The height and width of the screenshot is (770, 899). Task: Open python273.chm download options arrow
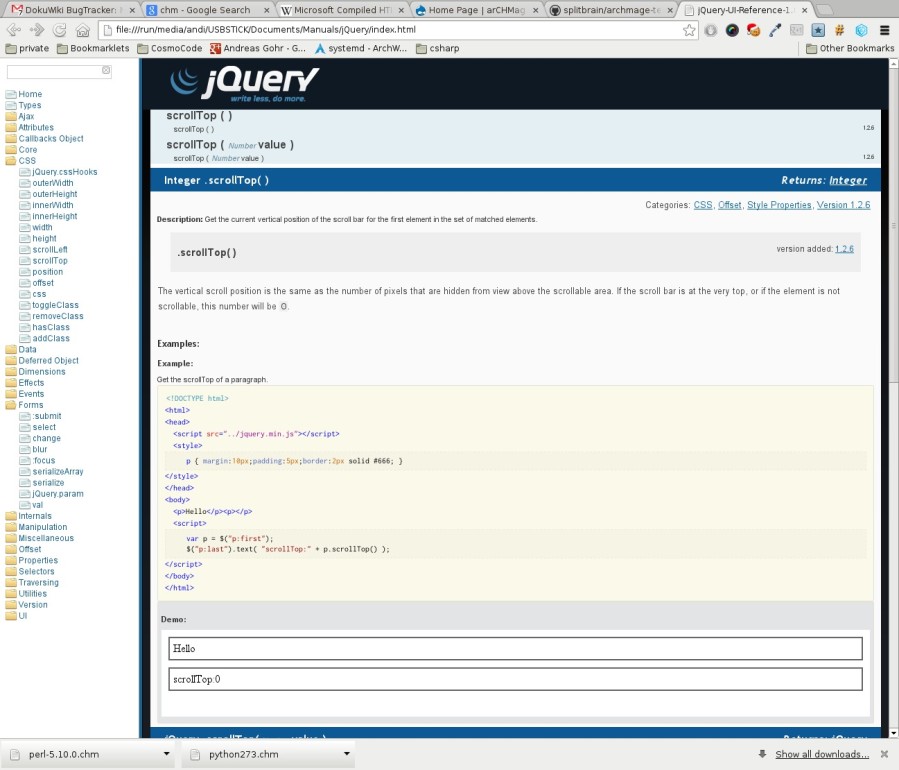[x=346, y=754]
